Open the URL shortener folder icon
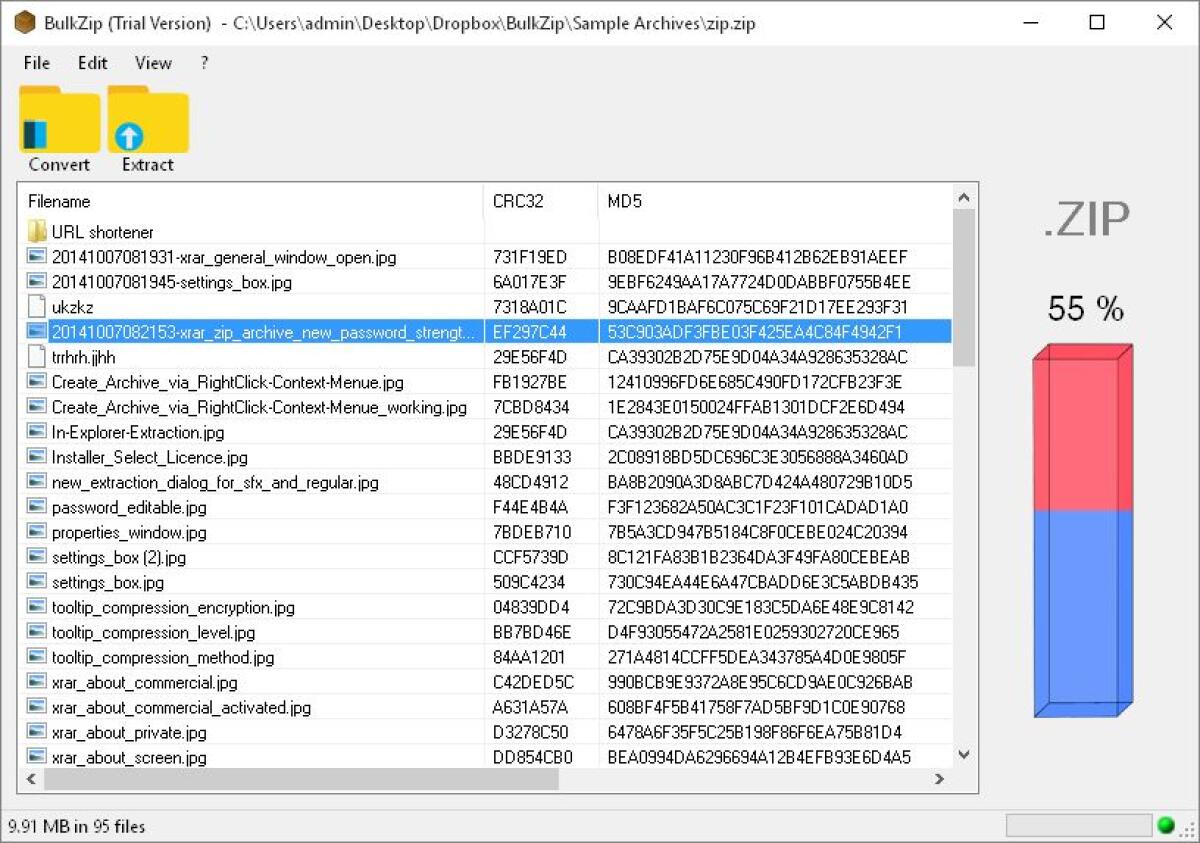 tap(37, 232)
